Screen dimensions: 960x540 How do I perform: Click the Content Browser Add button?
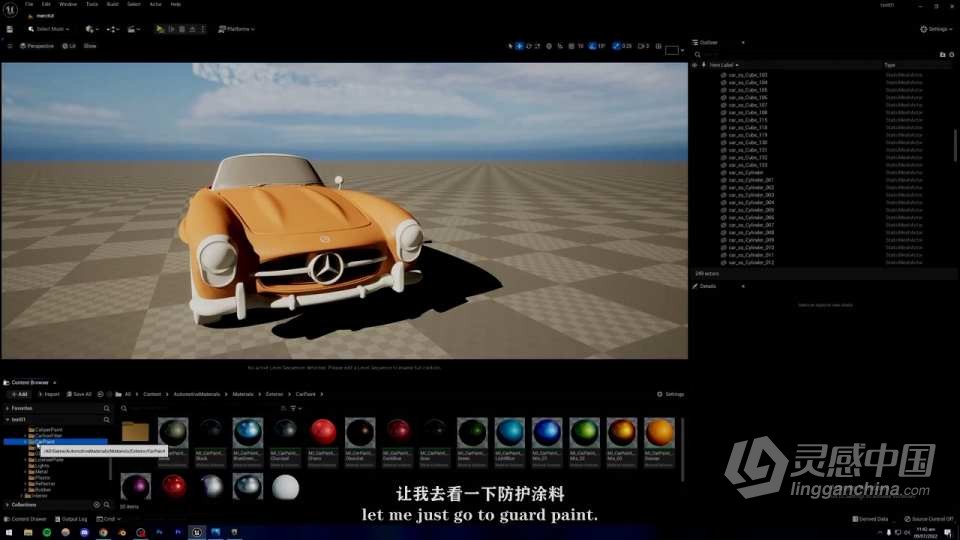point(20,394)
